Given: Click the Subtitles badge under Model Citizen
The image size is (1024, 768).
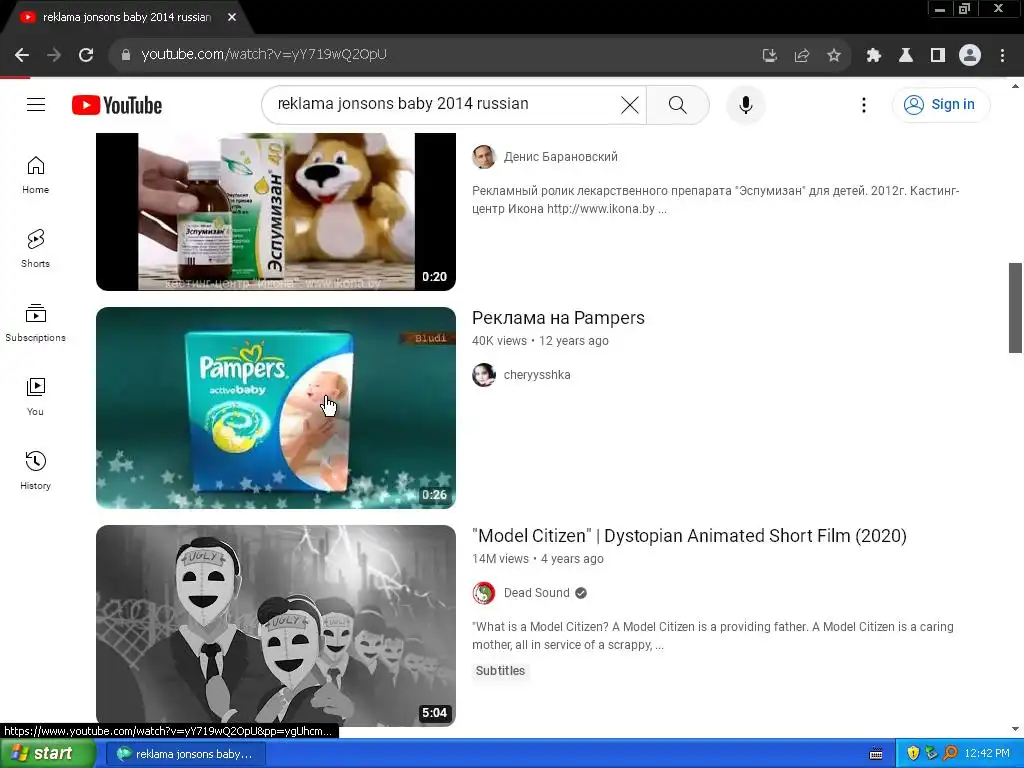Looking at the screenshot, I should click(x=500, y=671).
